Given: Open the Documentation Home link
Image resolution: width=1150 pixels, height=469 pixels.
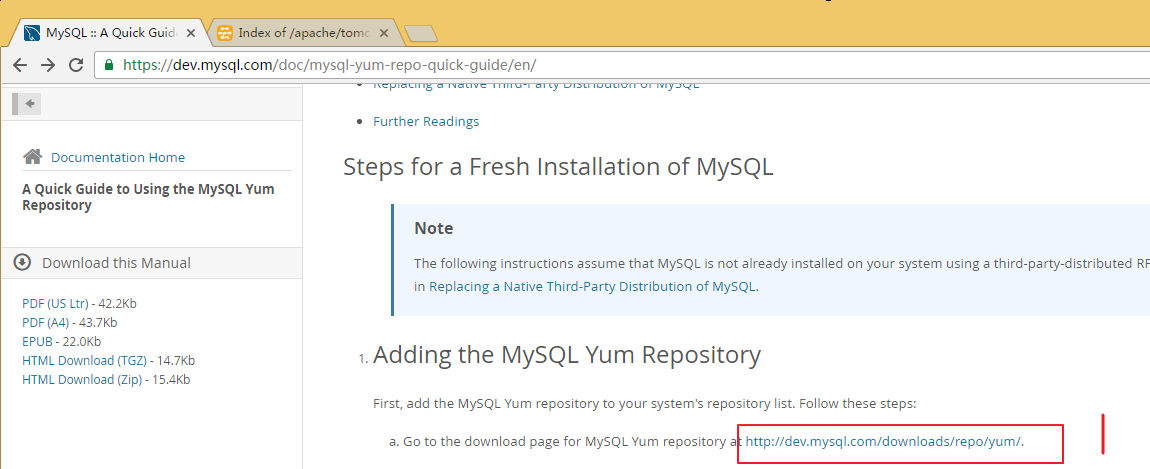Looking at the screenshot, I should [x=117, y=157].
